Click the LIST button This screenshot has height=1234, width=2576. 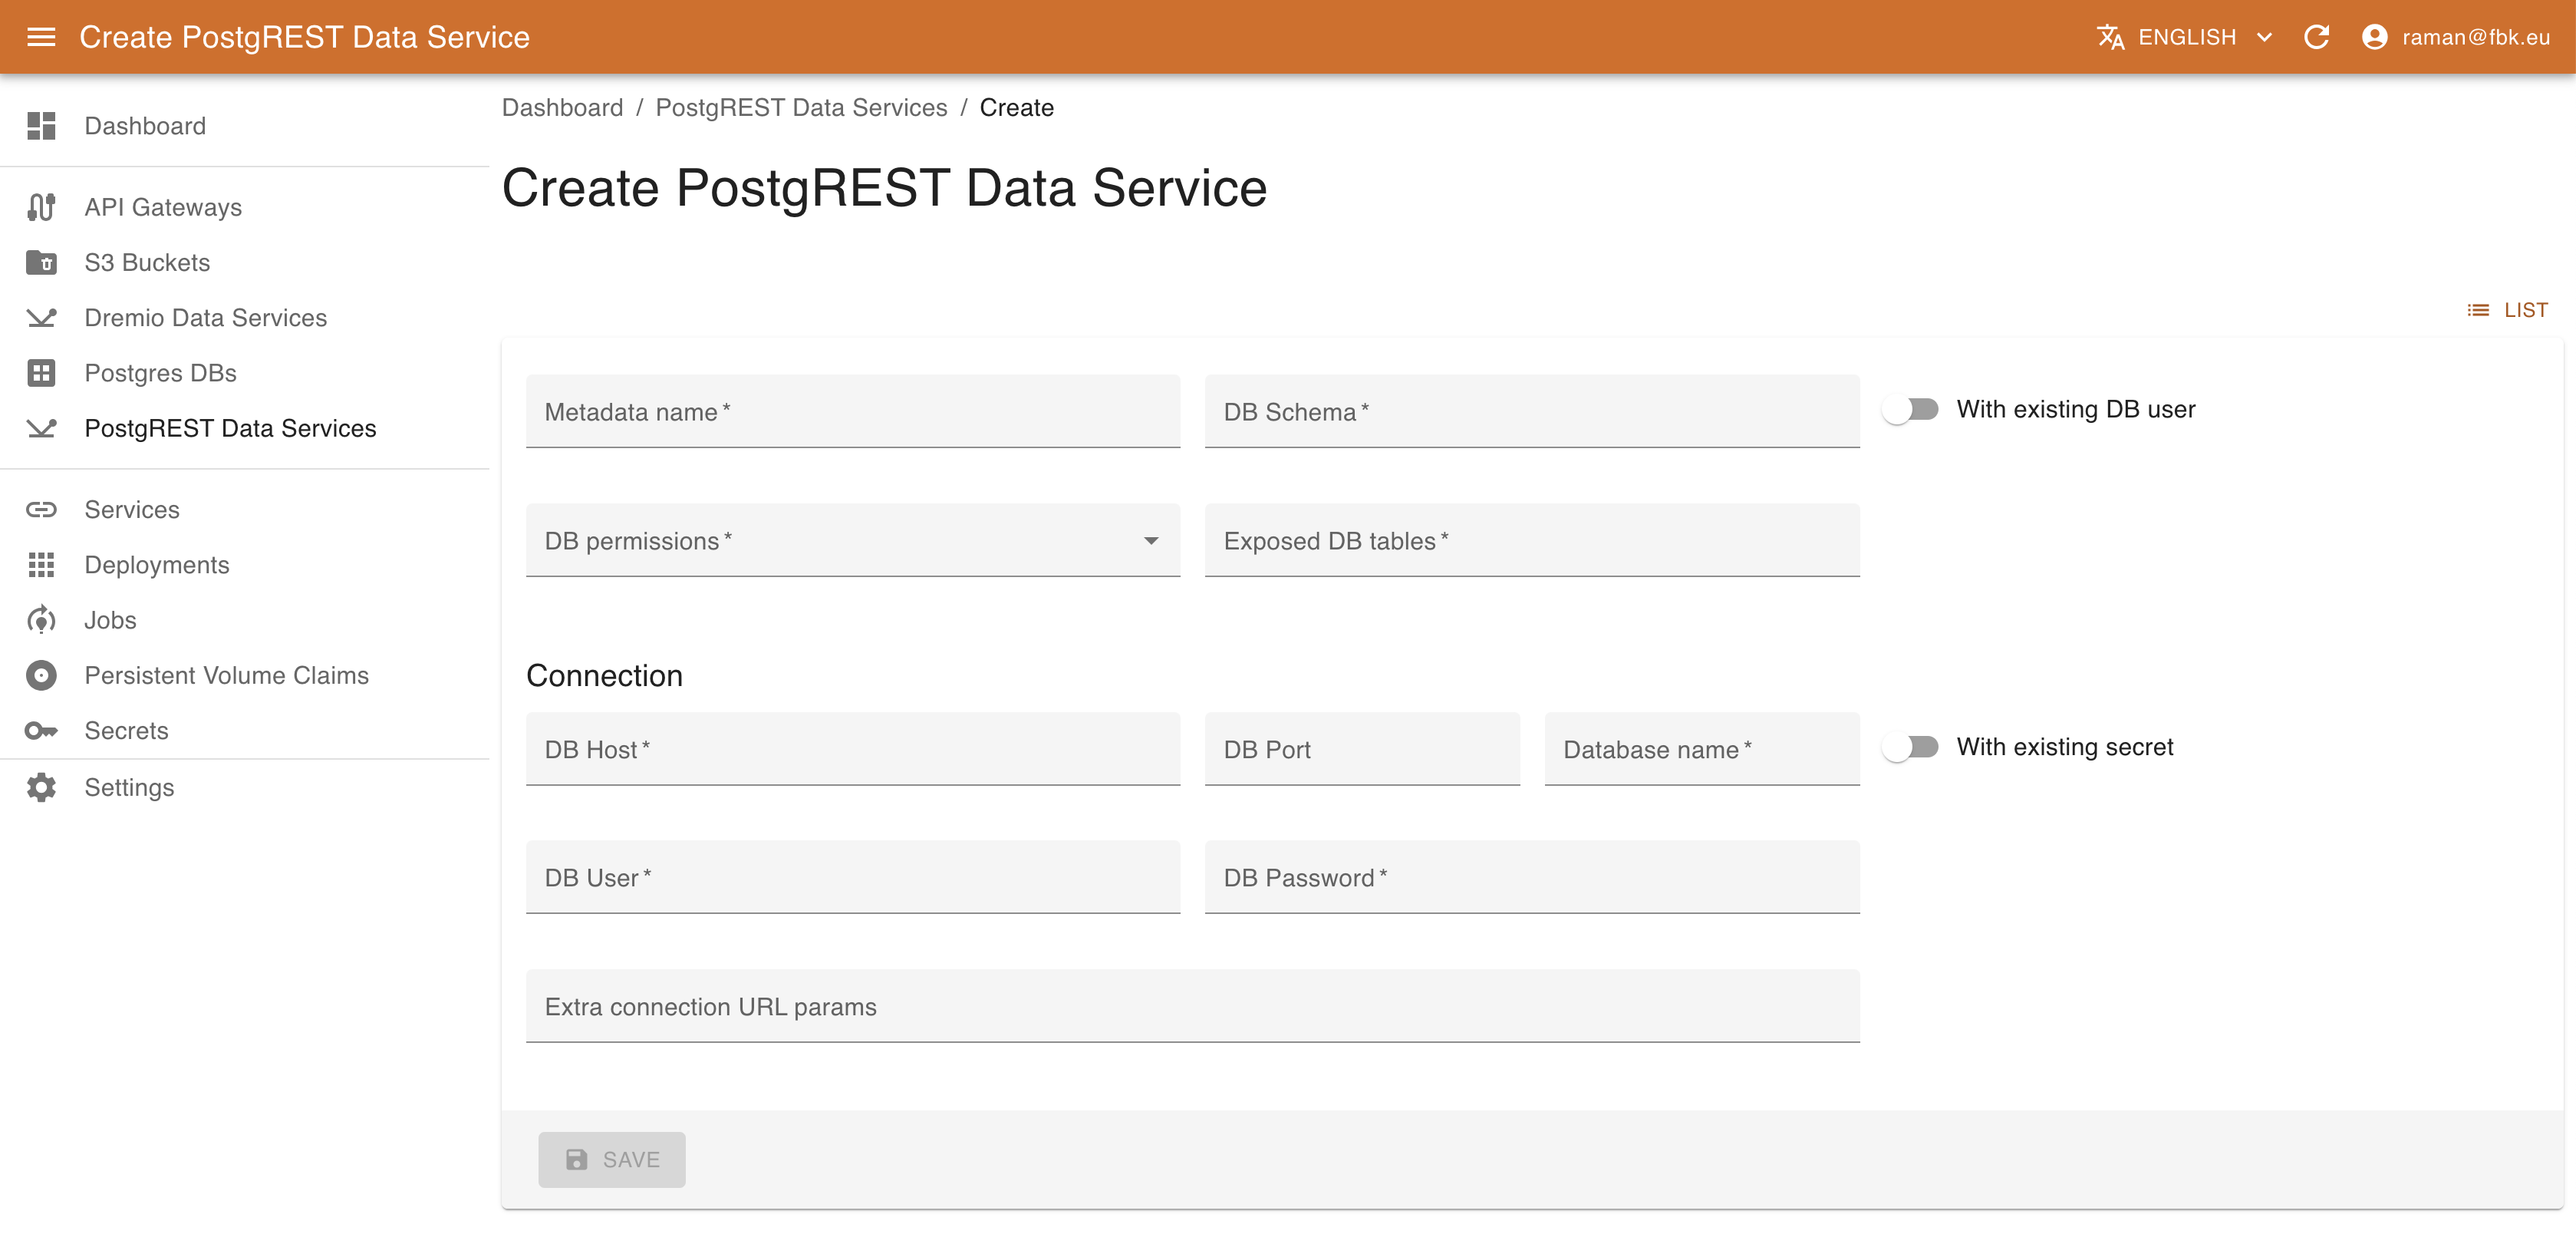point(2508,310)
